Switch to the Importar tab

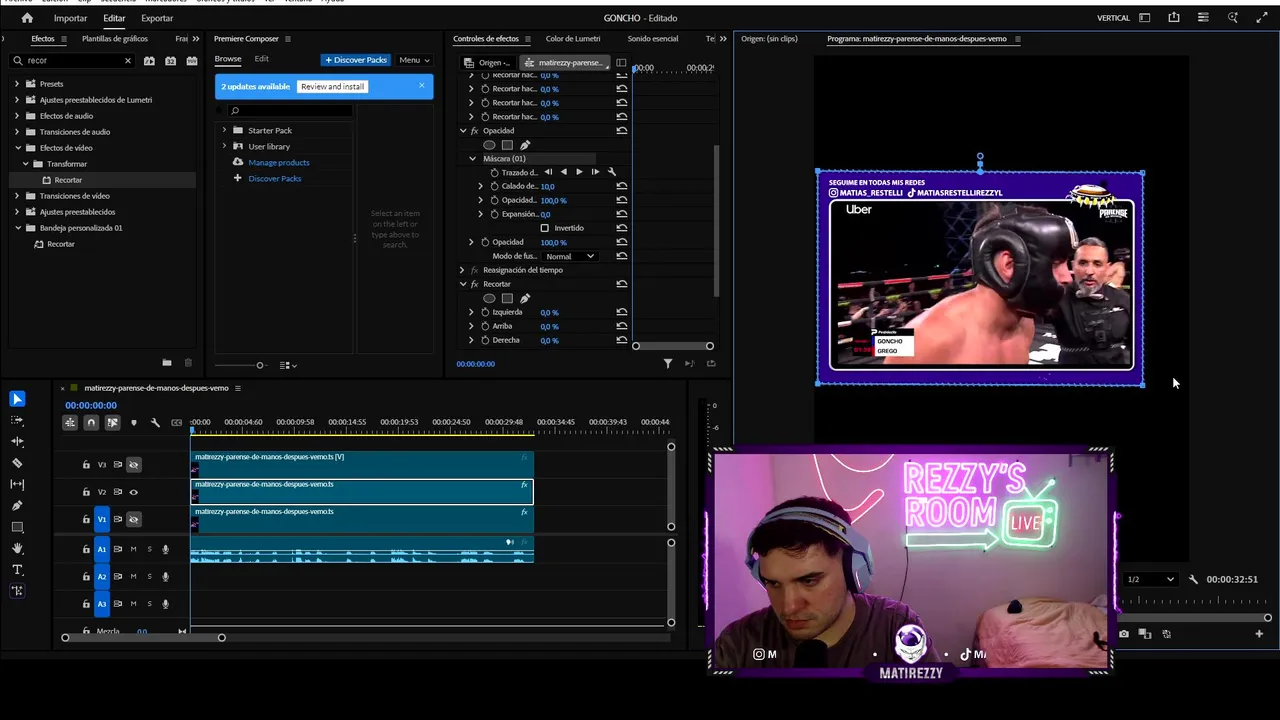coord(70,18)
